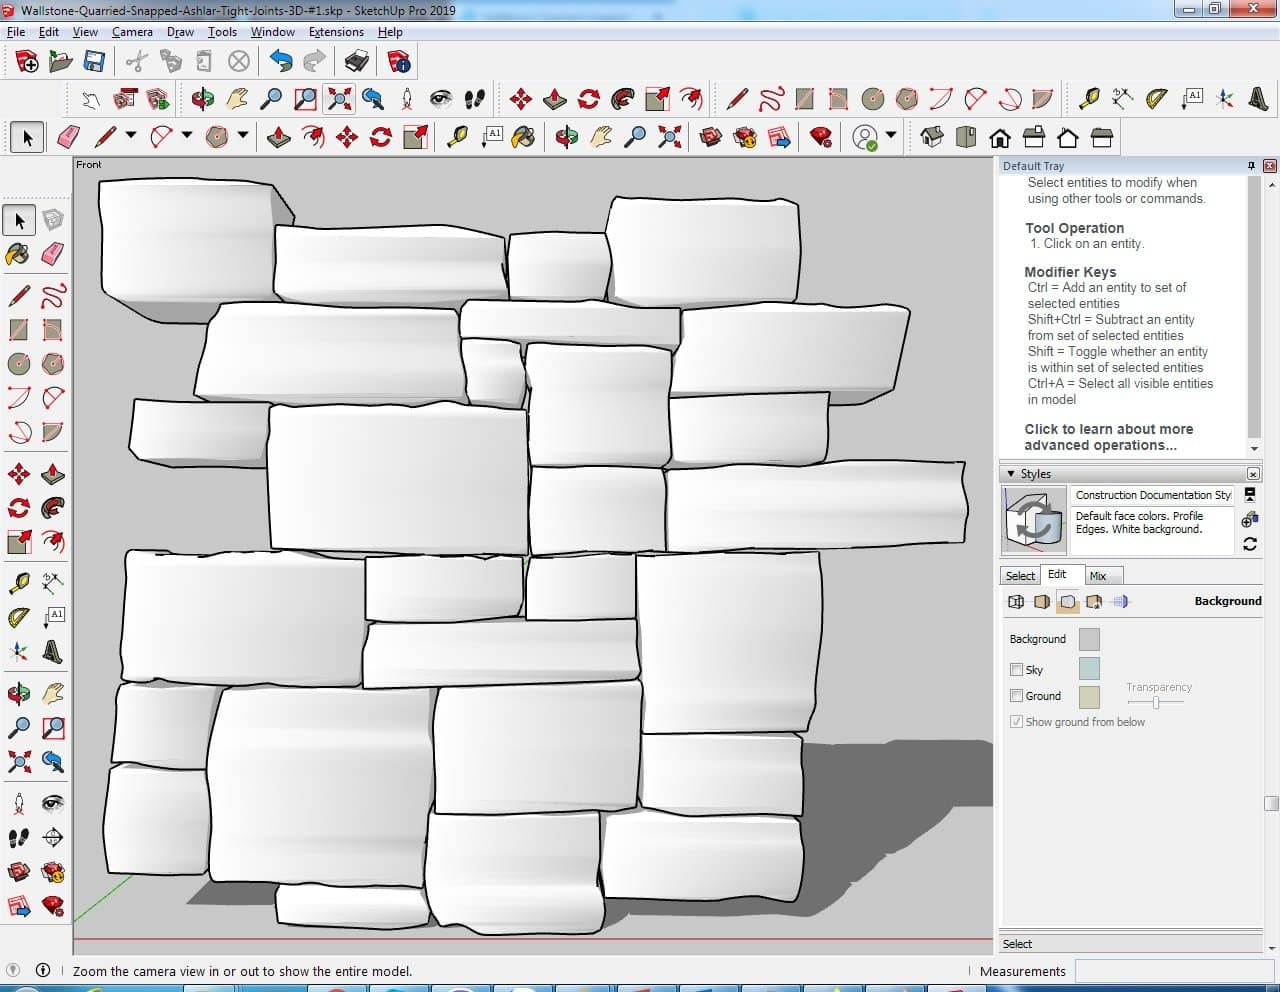The height and width of the screenshot is (992, 1280).
Task: Open Edge Settings in the Styles Edit tab
Action: (1016, 602)
